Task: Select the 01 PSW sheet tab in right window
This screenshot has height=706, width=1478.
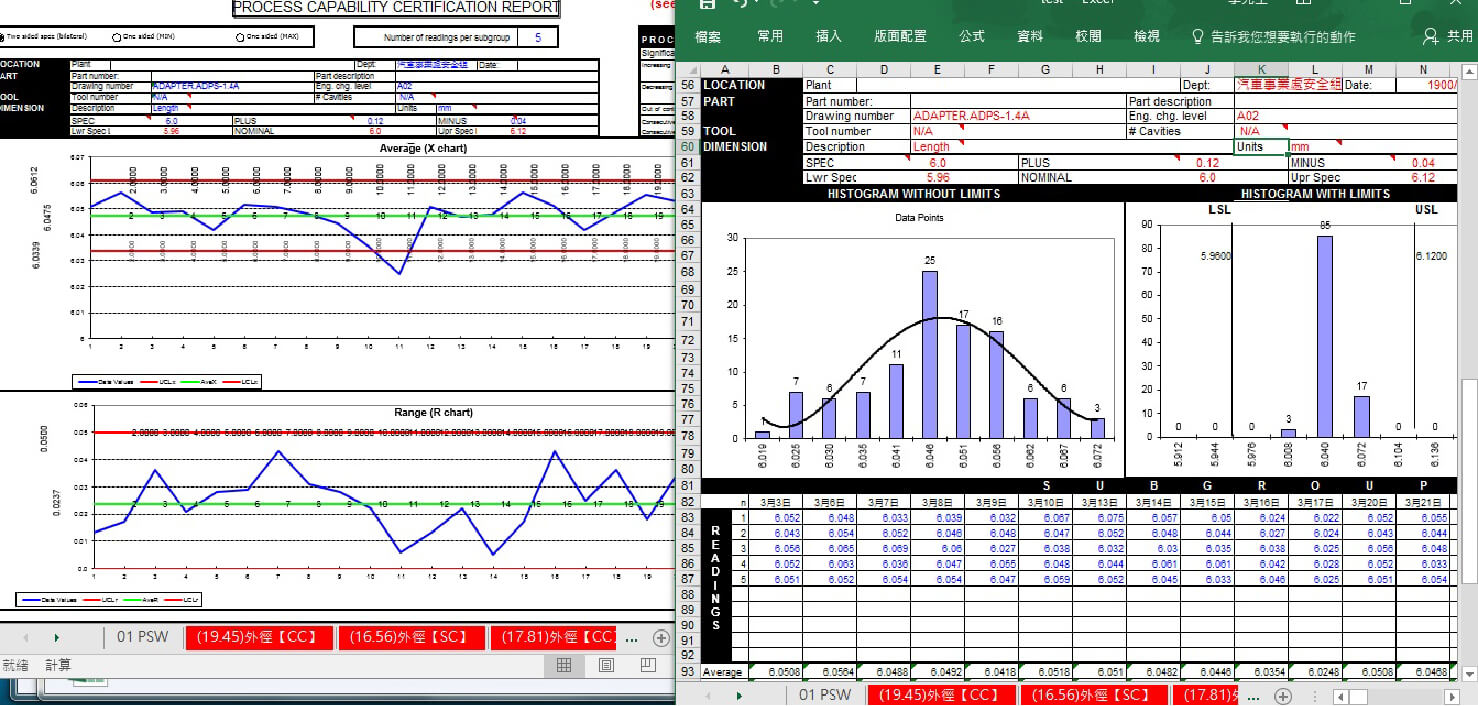Action: click(825, 695)
